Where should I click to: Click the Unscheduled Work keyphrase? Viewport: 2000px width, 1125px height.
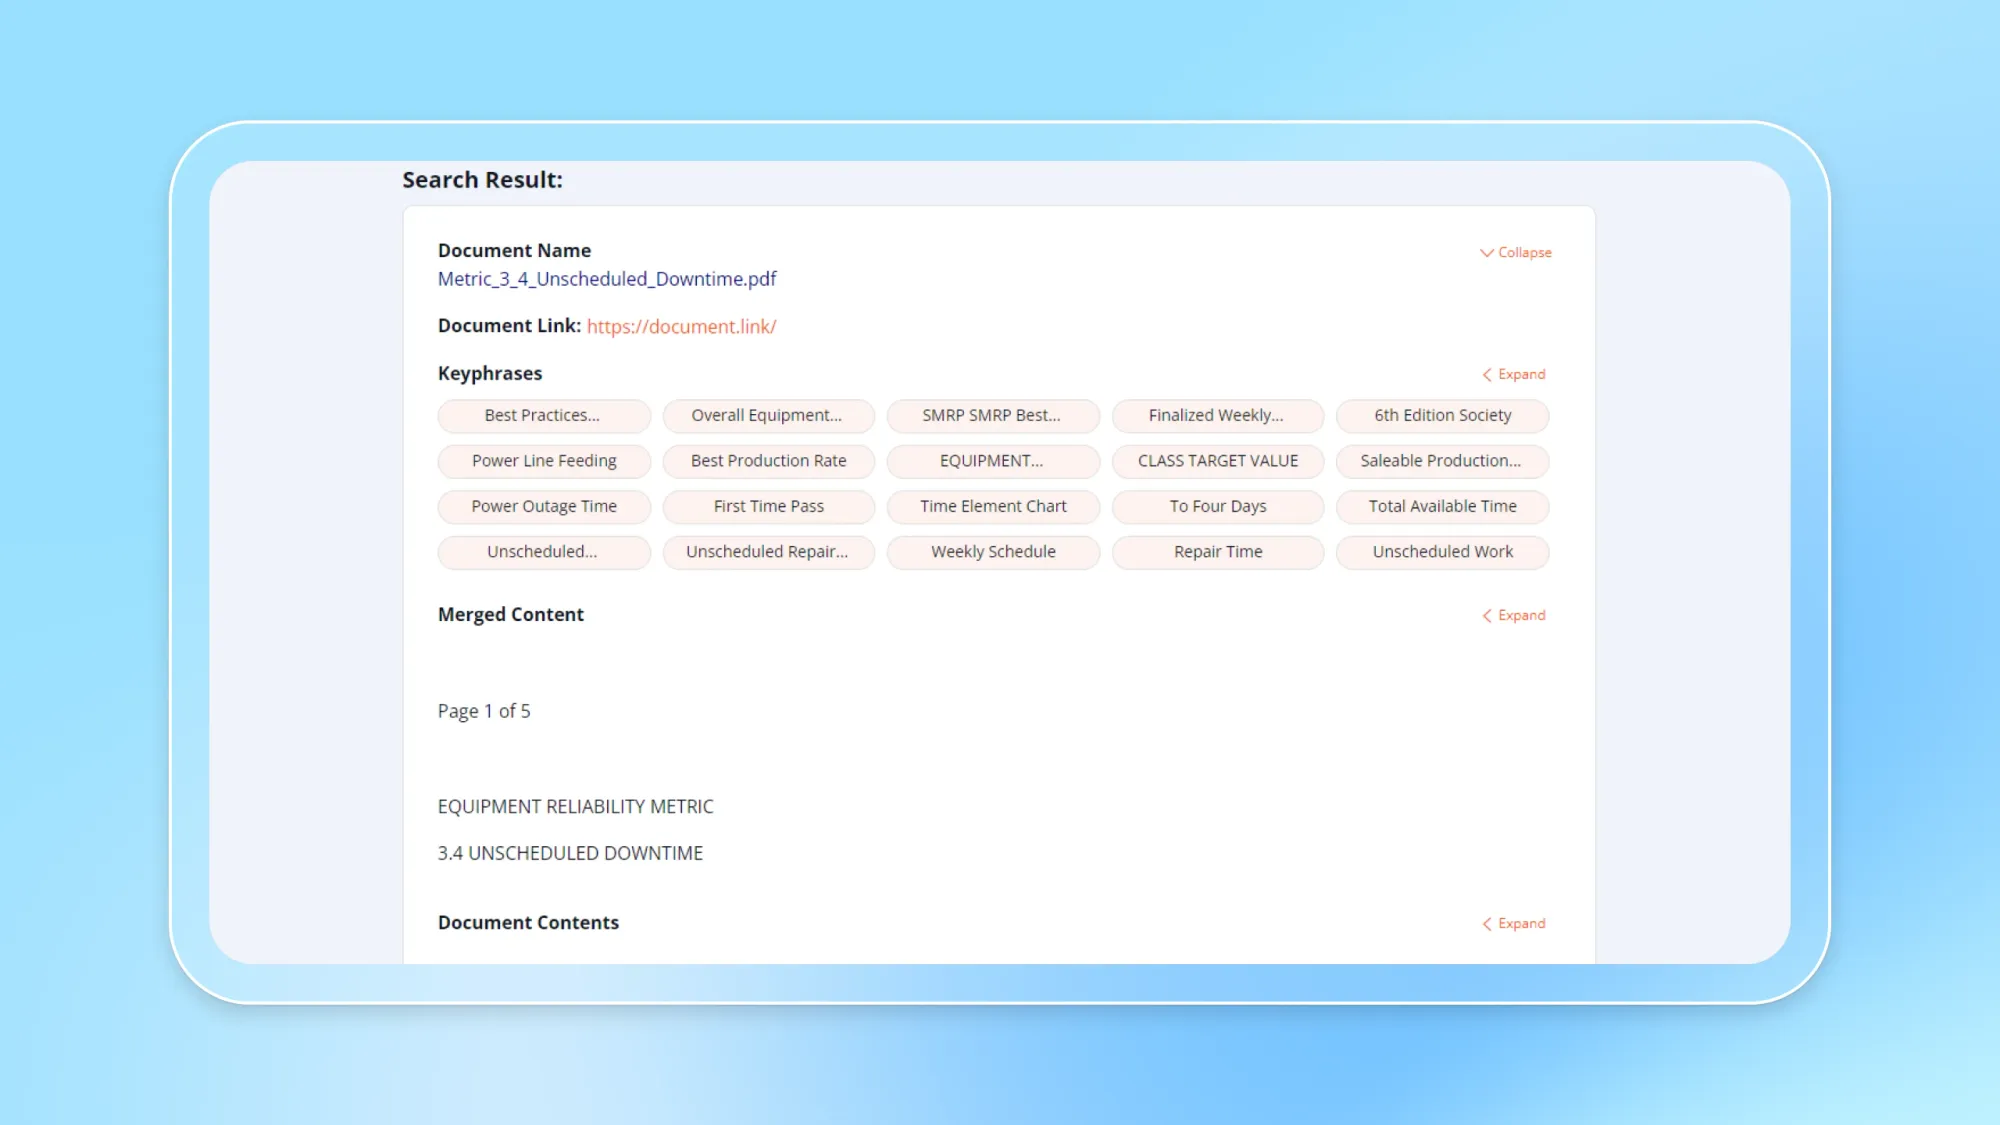pyautogui.click(x=1442, y=552)
